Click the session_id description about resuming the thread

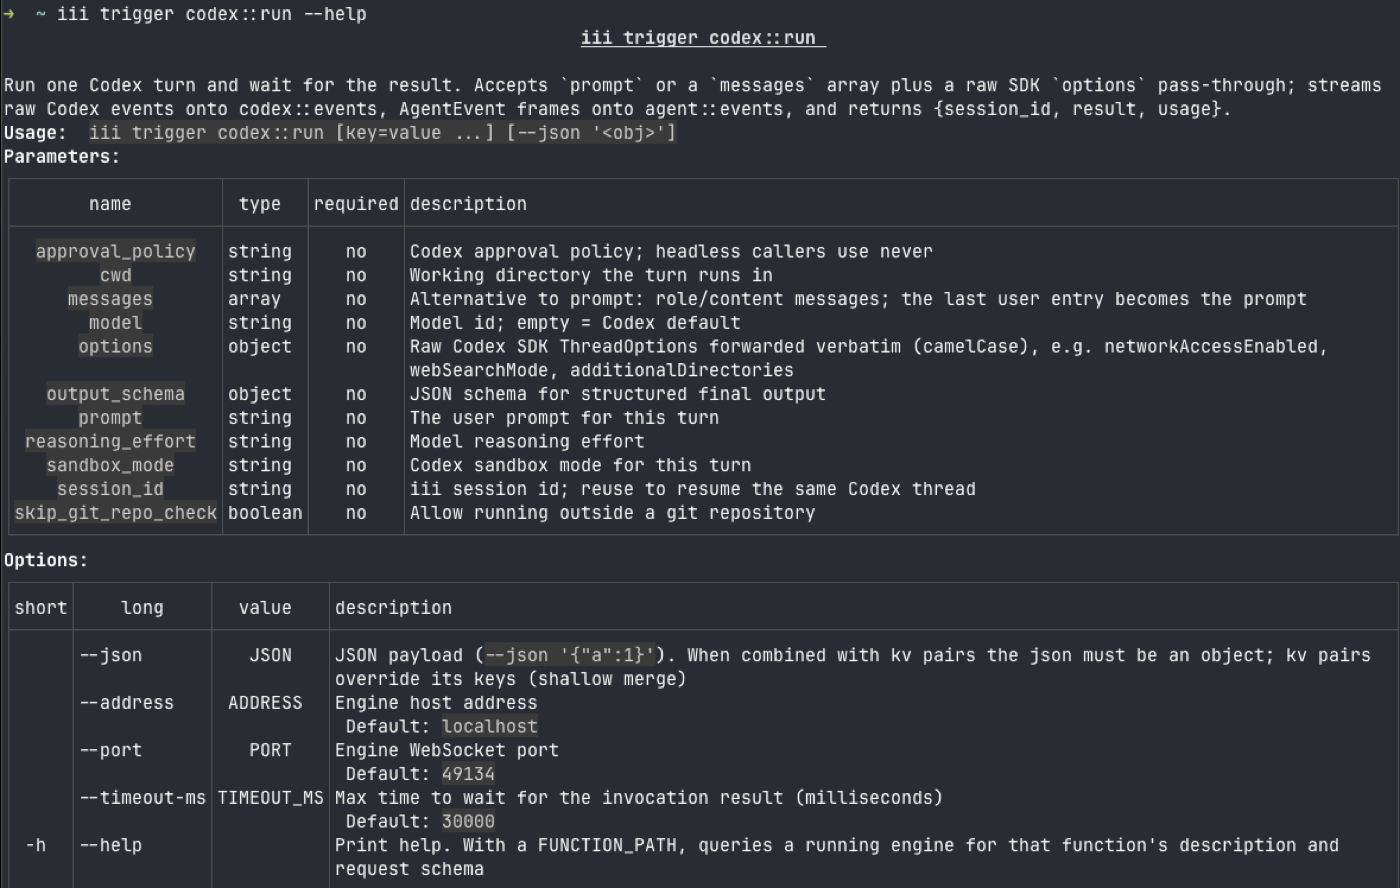[693, 489]
